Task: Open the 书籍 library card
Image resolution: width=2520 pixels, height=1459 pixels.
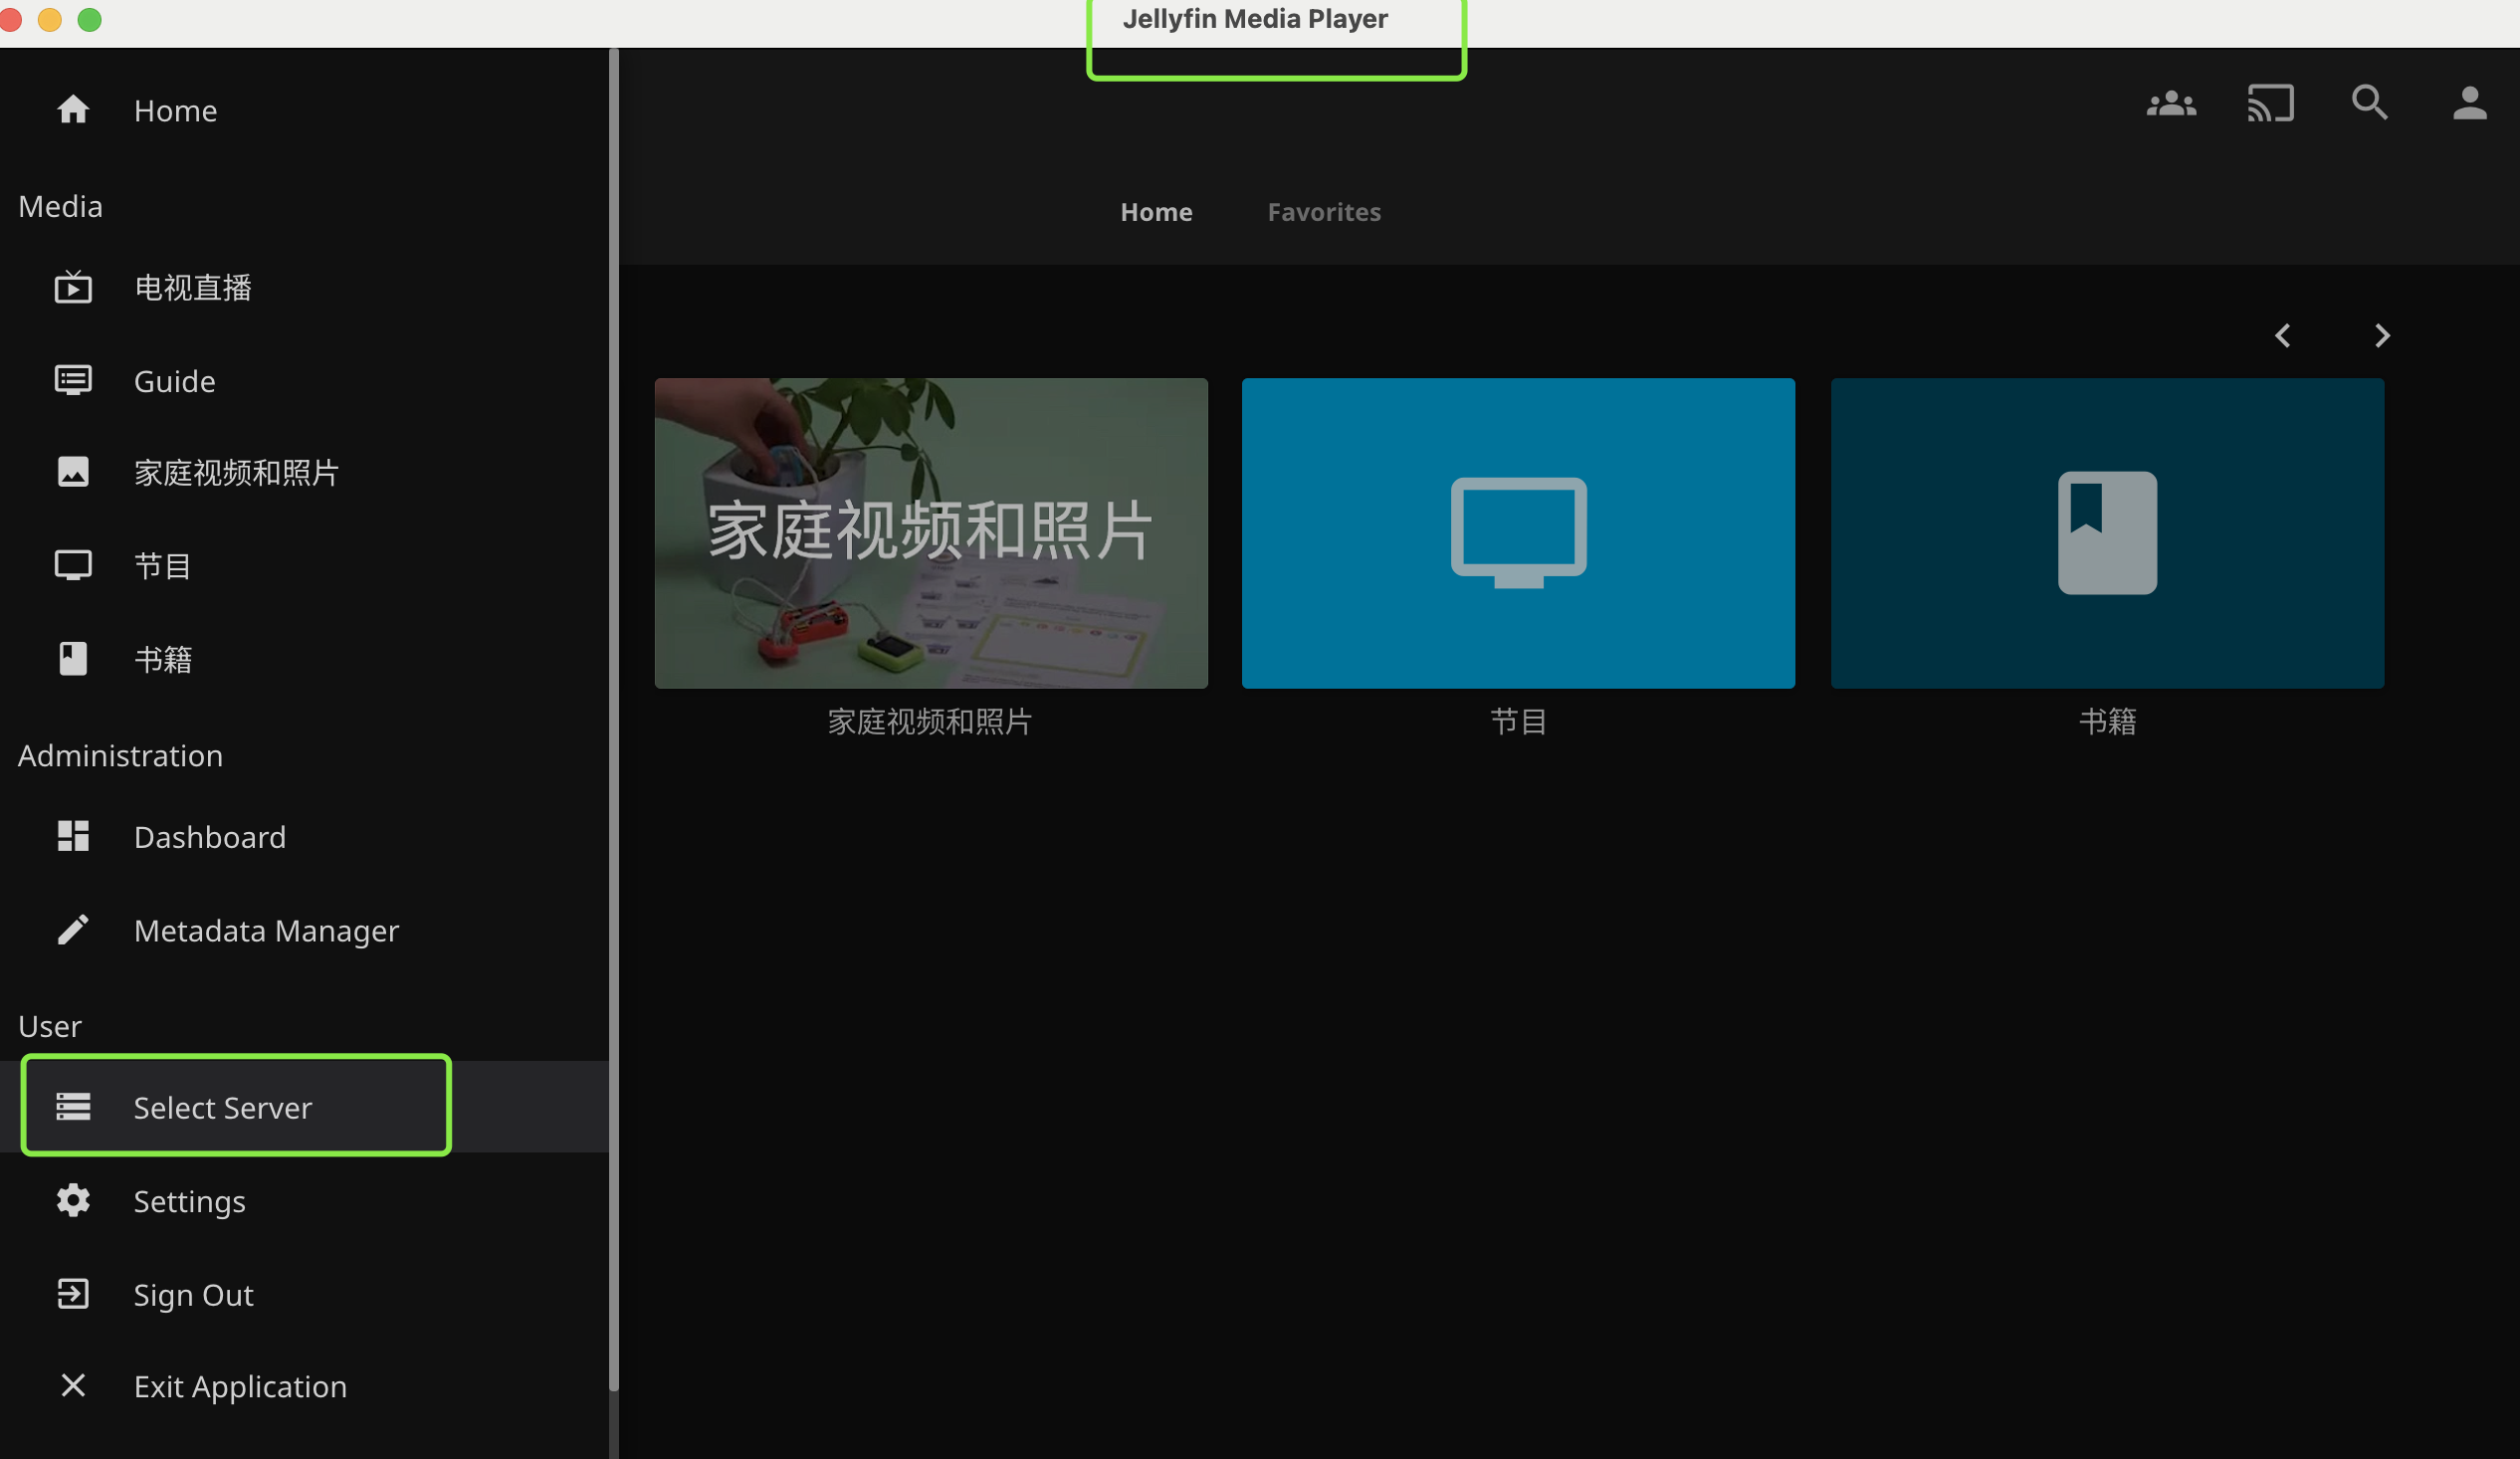Action: pyautogui.click(x=2106, y=533)
